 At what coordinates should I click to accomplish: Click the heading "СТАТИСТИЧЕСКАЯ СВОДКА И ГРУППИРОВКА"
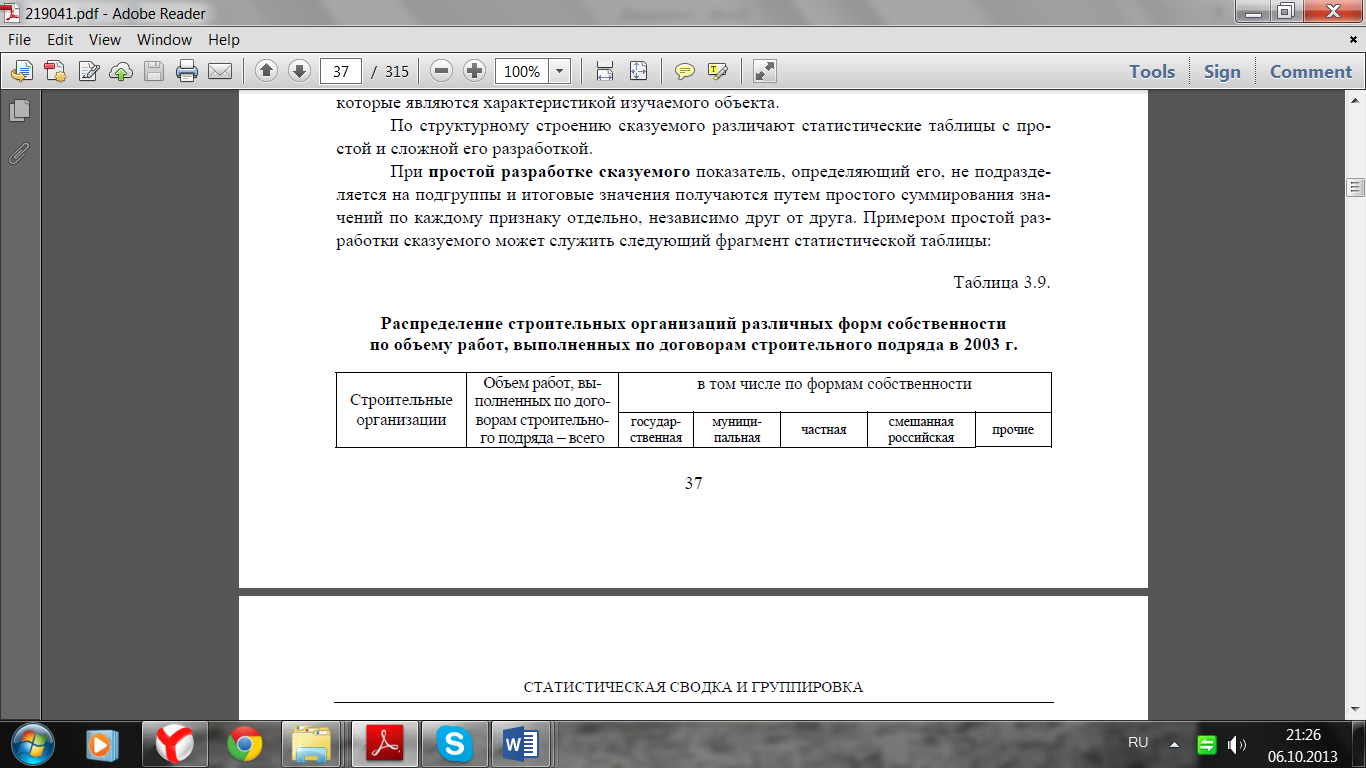click(693, 688)
